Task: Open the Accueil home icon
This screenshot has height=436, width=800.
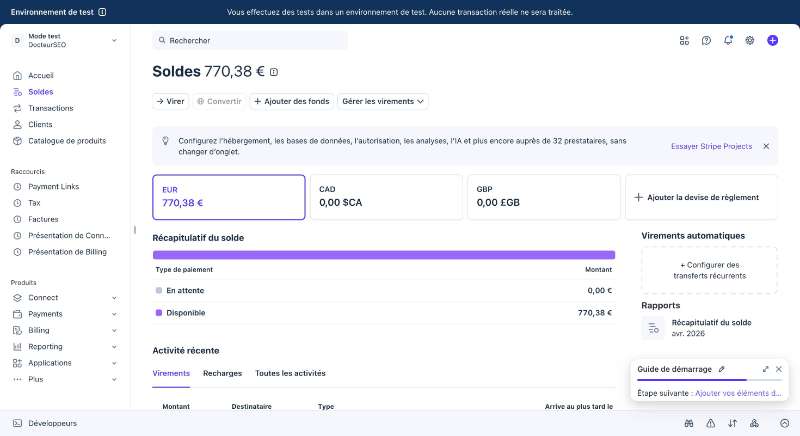Action: pyautogui.click(x=17, y=75)
